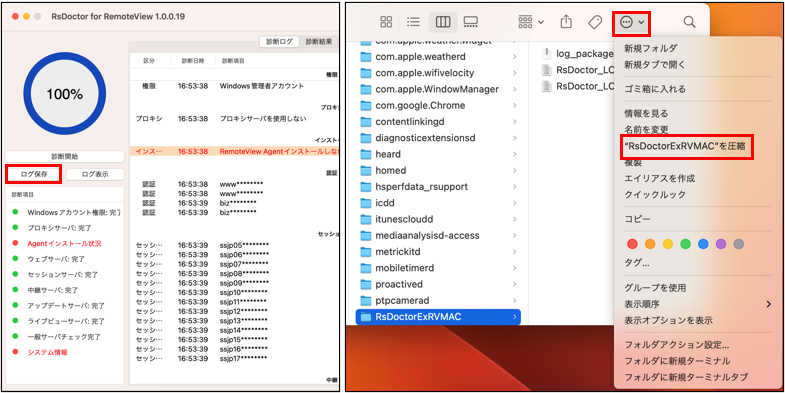Viewport: 785px width, 393px height.
Task: Apply the orange tag color
Action: [650, 244]
